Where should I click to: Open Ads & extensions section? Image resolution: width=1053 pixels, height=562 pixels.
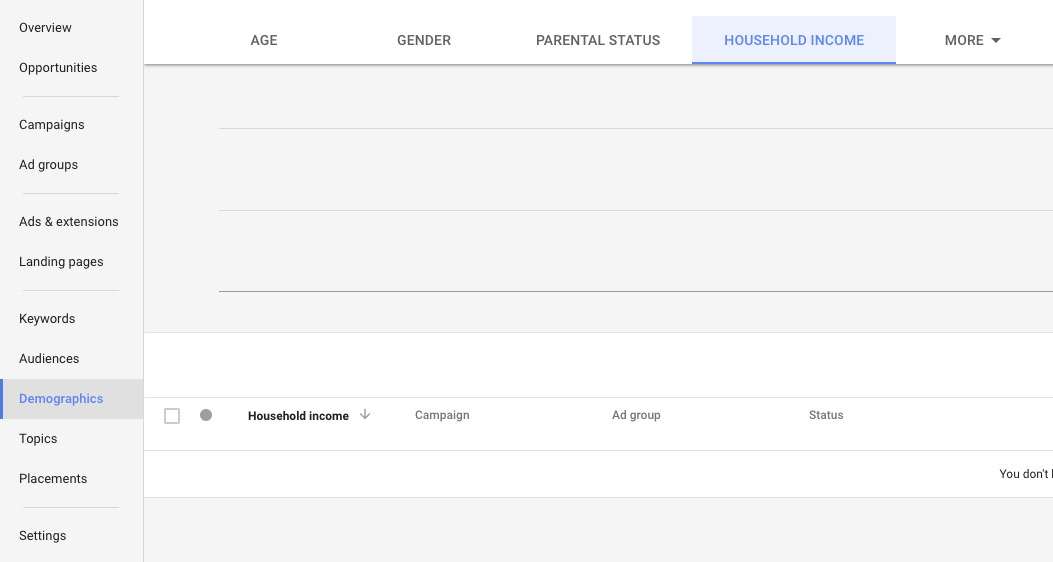(x=69, y=222)
